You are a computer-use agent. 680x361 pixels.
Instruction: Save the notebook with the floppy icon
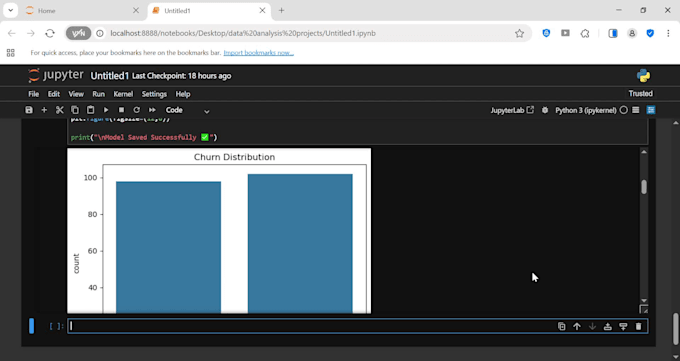pyautogui.click(x=29, y=110)
